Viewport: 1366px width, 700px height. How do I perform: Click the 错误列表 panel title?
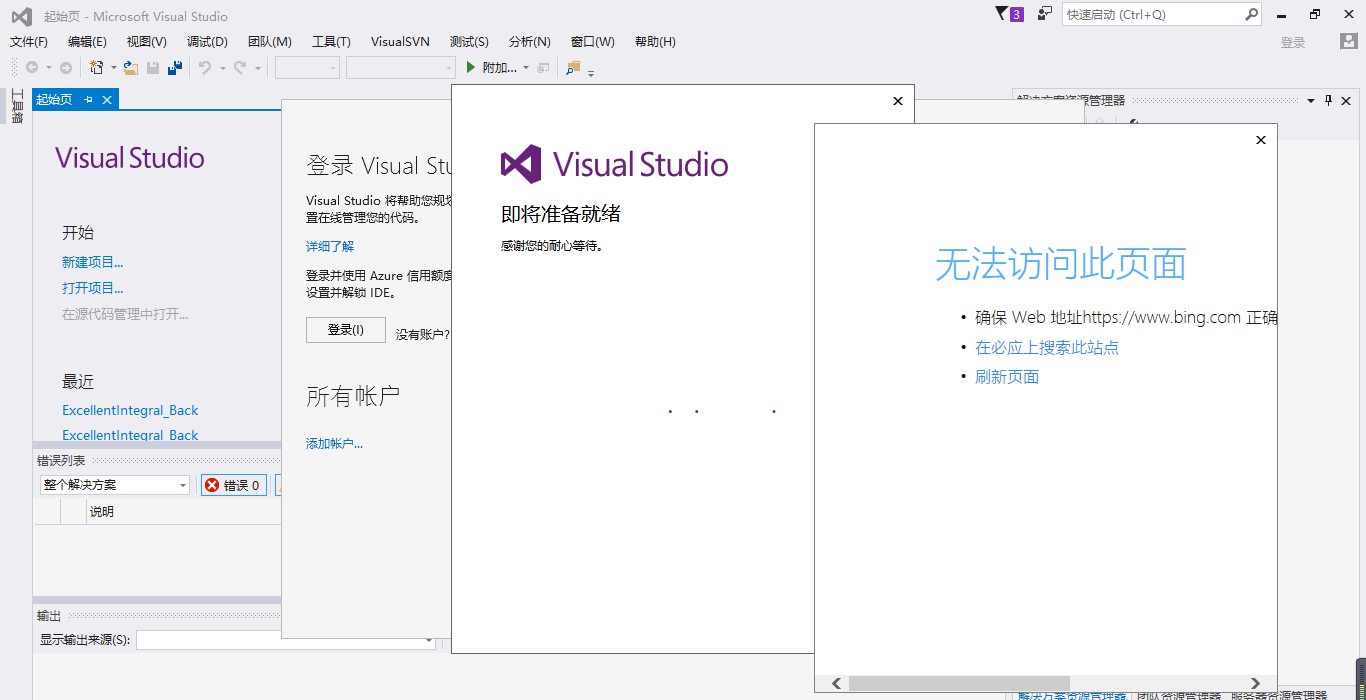pos(61,461)
